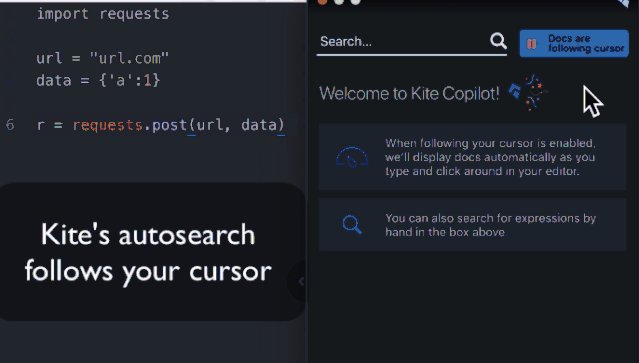Click the Welcome to Kite Copilot! heading
The image size is (639, 363).
click(409, 94)
